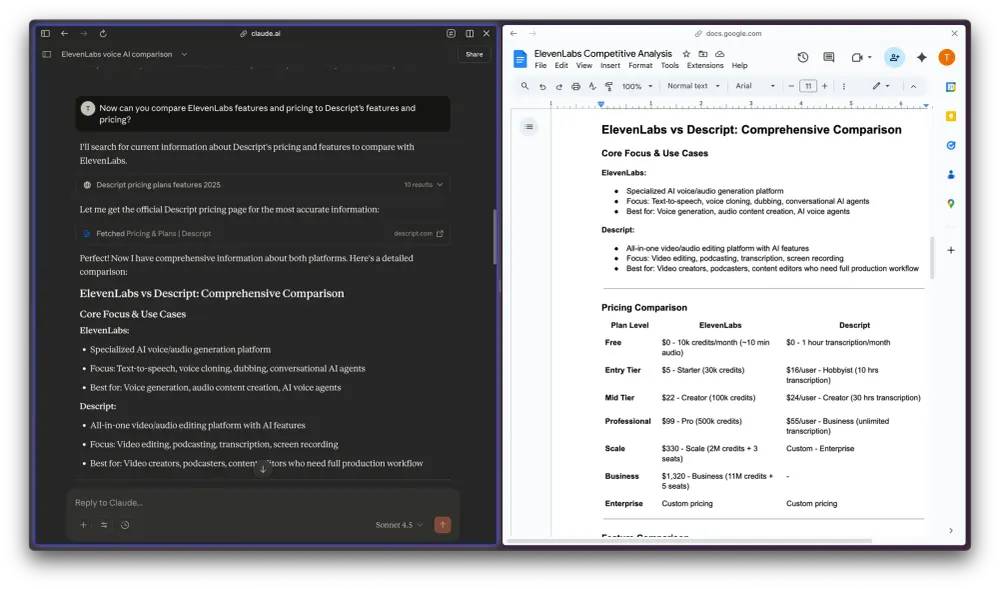This screenshot has width=1000, height=589.
Task: Hide the Docs menus with the collapse arrow
Action: (913, 86)
